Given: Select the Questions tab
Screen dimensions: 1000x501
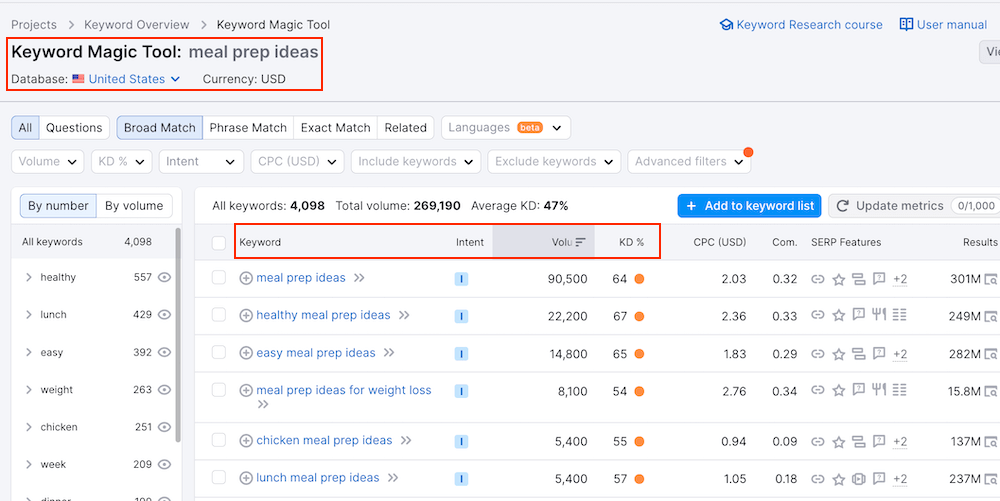Looking at the screenshot, I should point(74,128).
